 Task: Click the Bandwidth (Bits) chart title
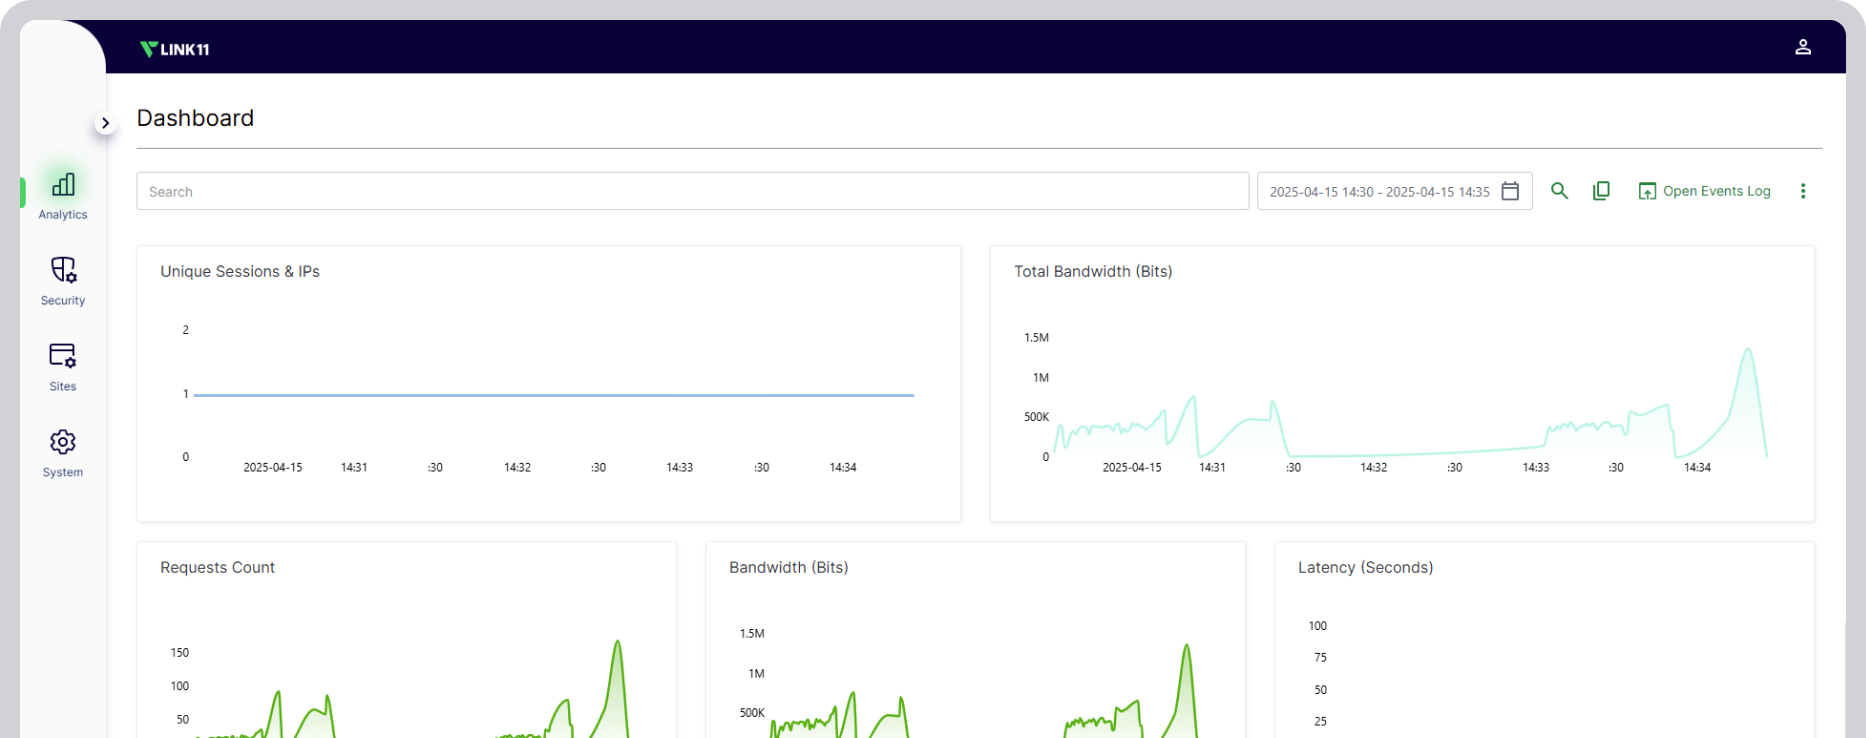pos(788,567)
